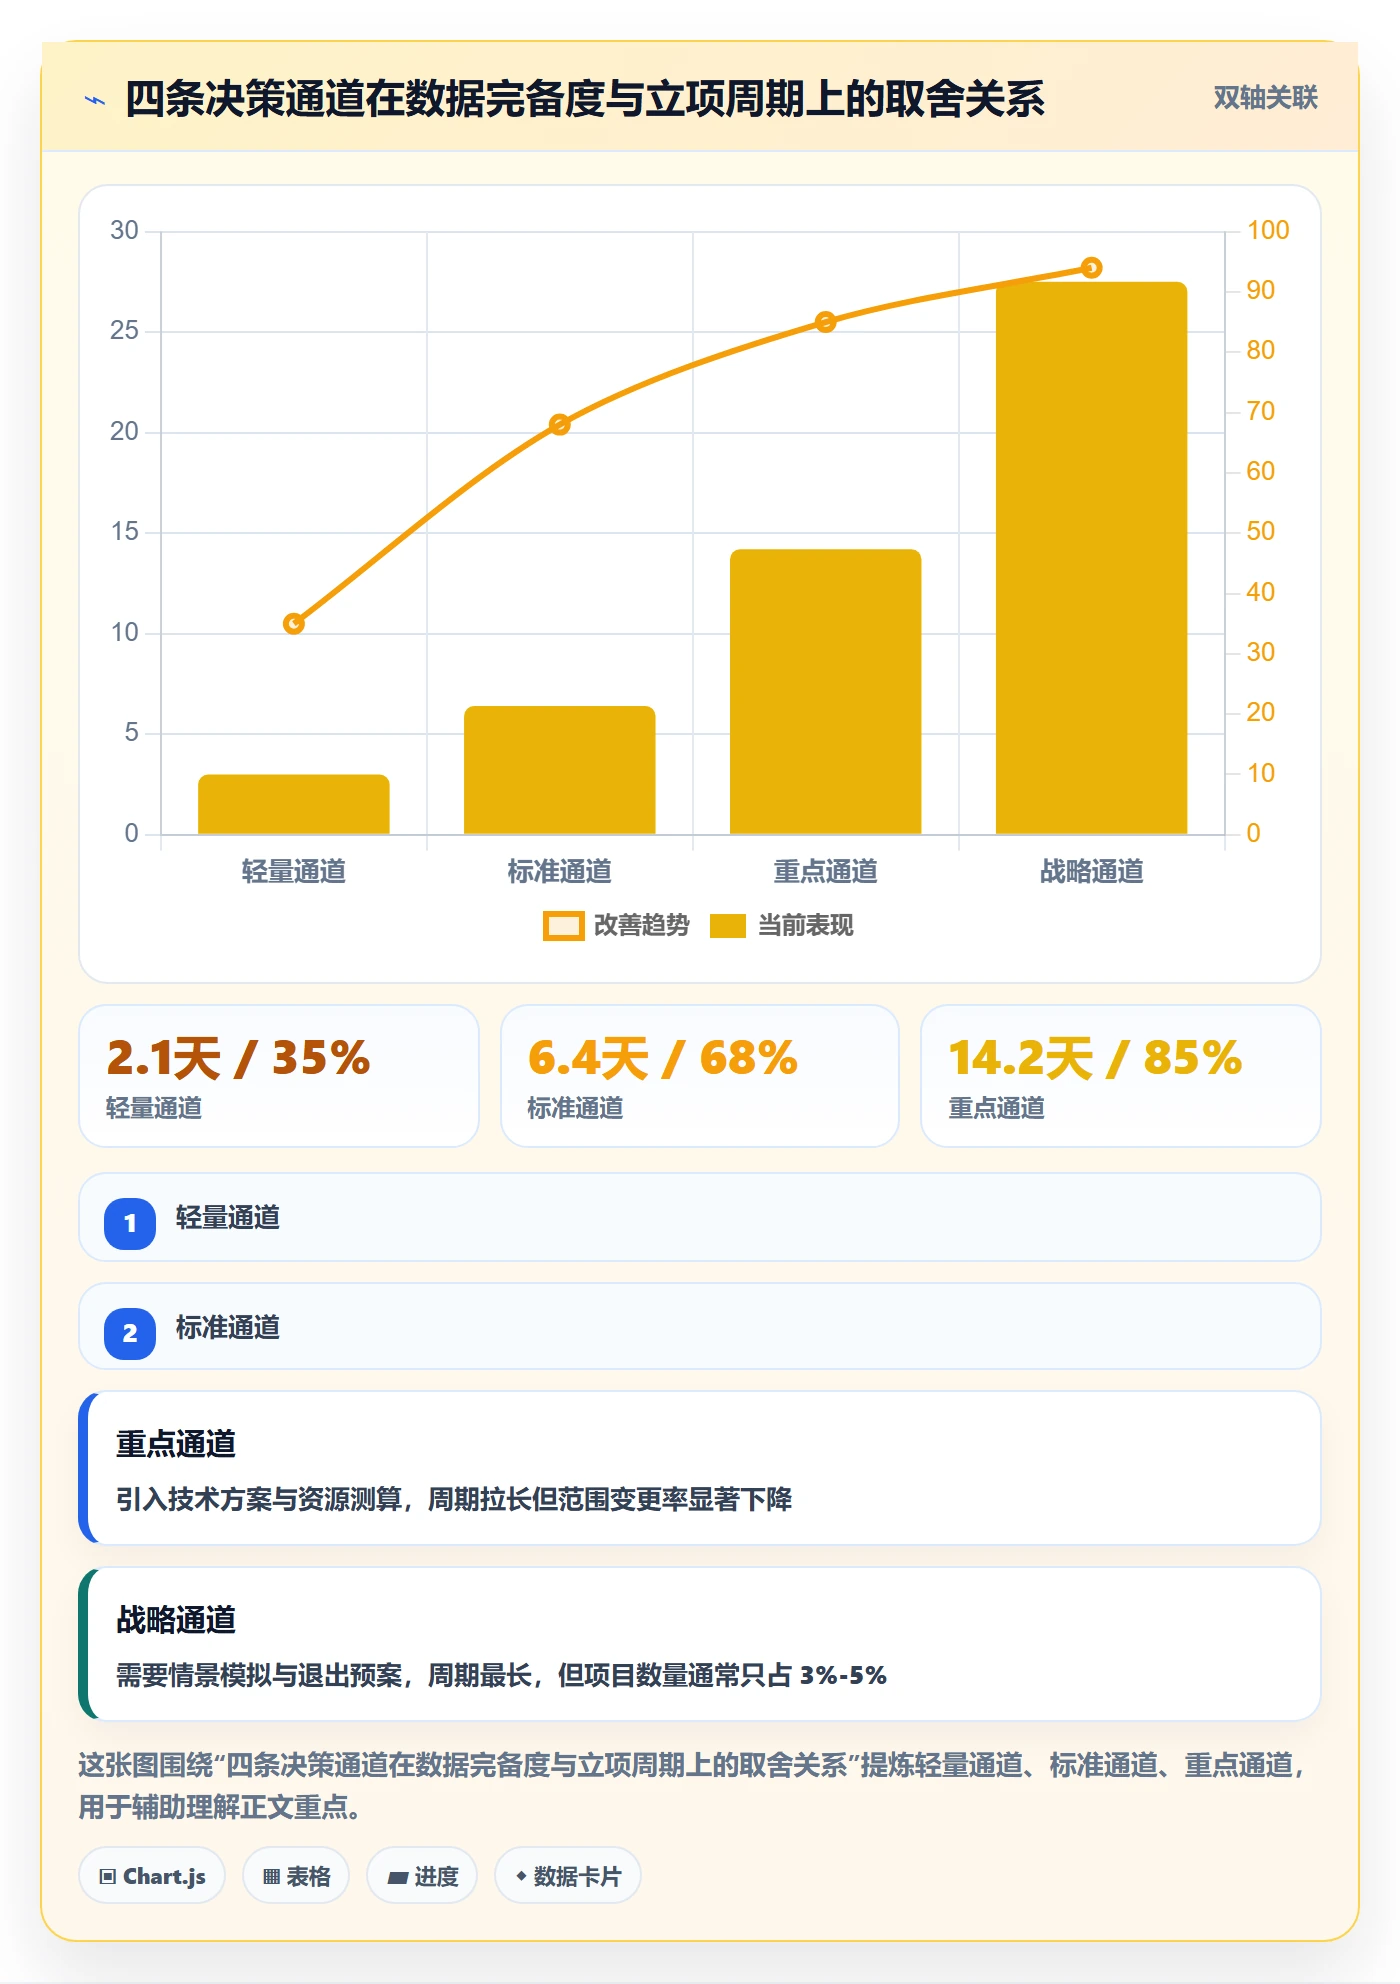Screen dimensions: 1400x1984
Task: Toggle the 当前表现 legend swatch
Action: [727, 926]
